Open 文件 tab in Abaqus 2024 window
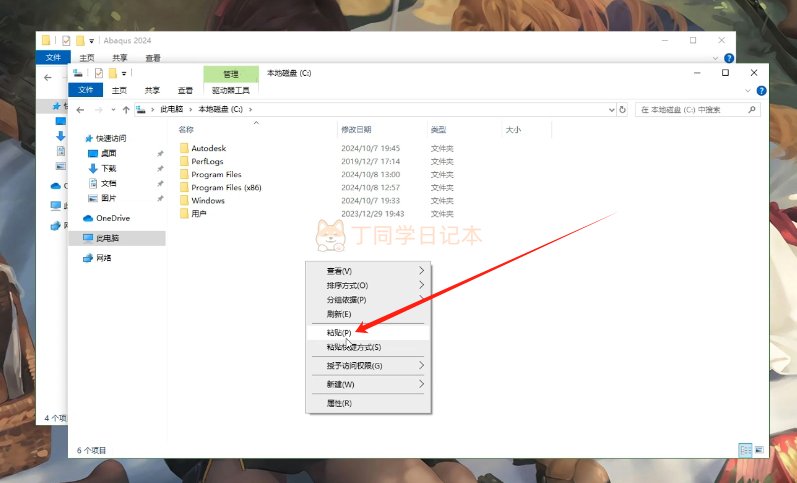 click(53, 57)
